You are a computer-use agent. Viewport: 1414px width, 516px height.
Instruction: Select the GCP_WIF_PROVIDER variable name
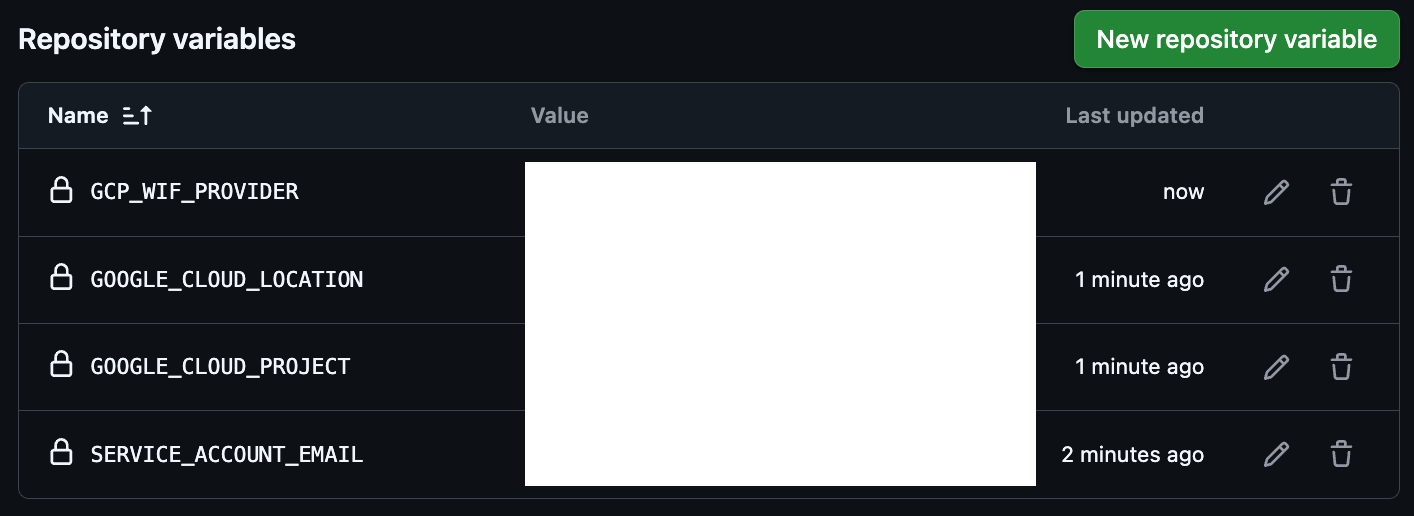click(195, 191)
